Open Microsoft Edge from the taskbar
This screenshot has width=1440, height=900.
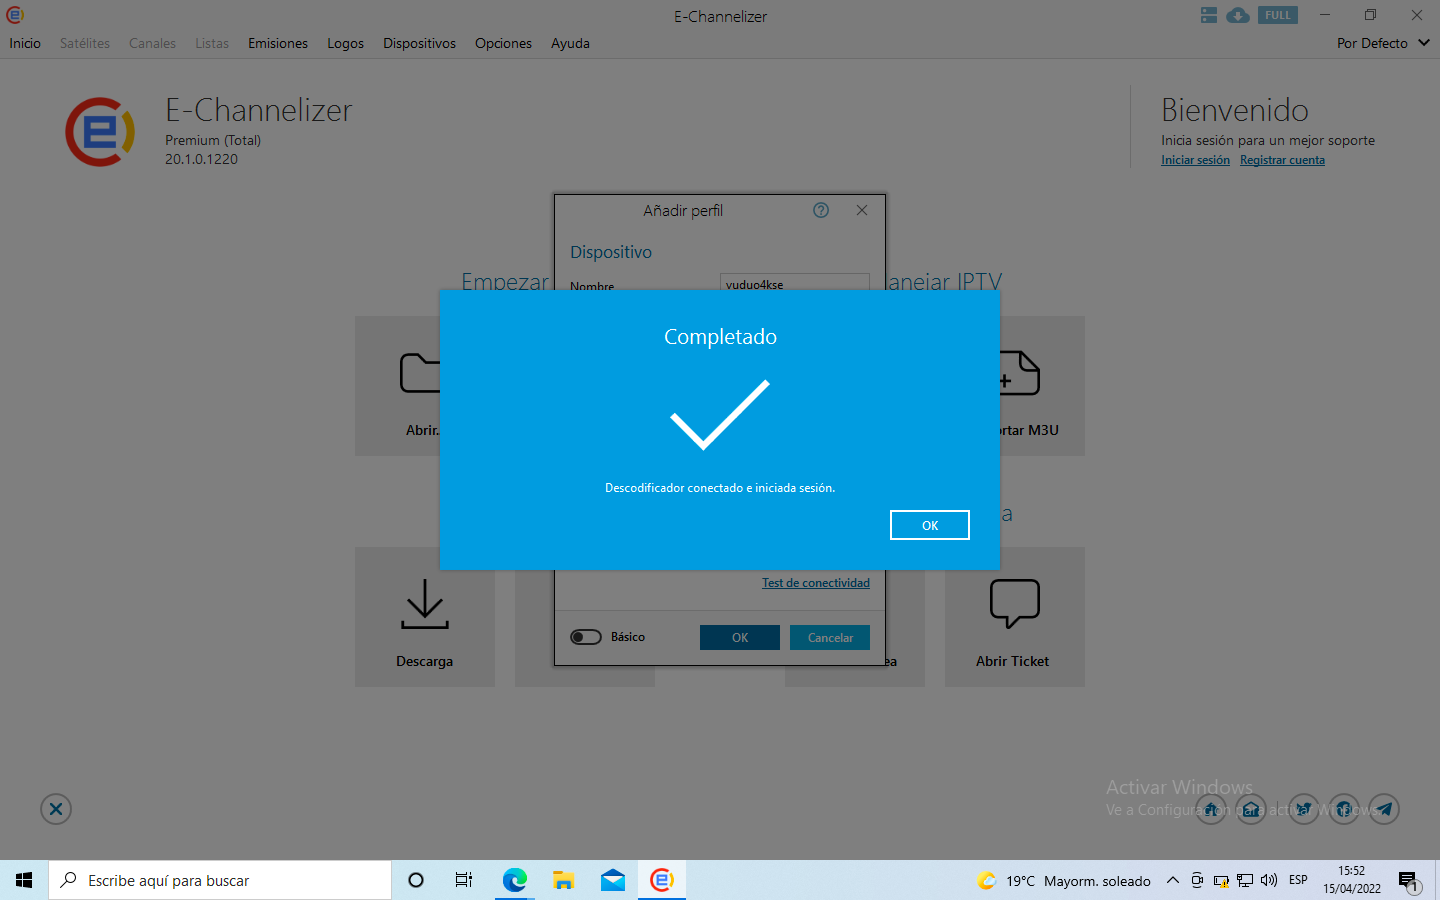514,880
